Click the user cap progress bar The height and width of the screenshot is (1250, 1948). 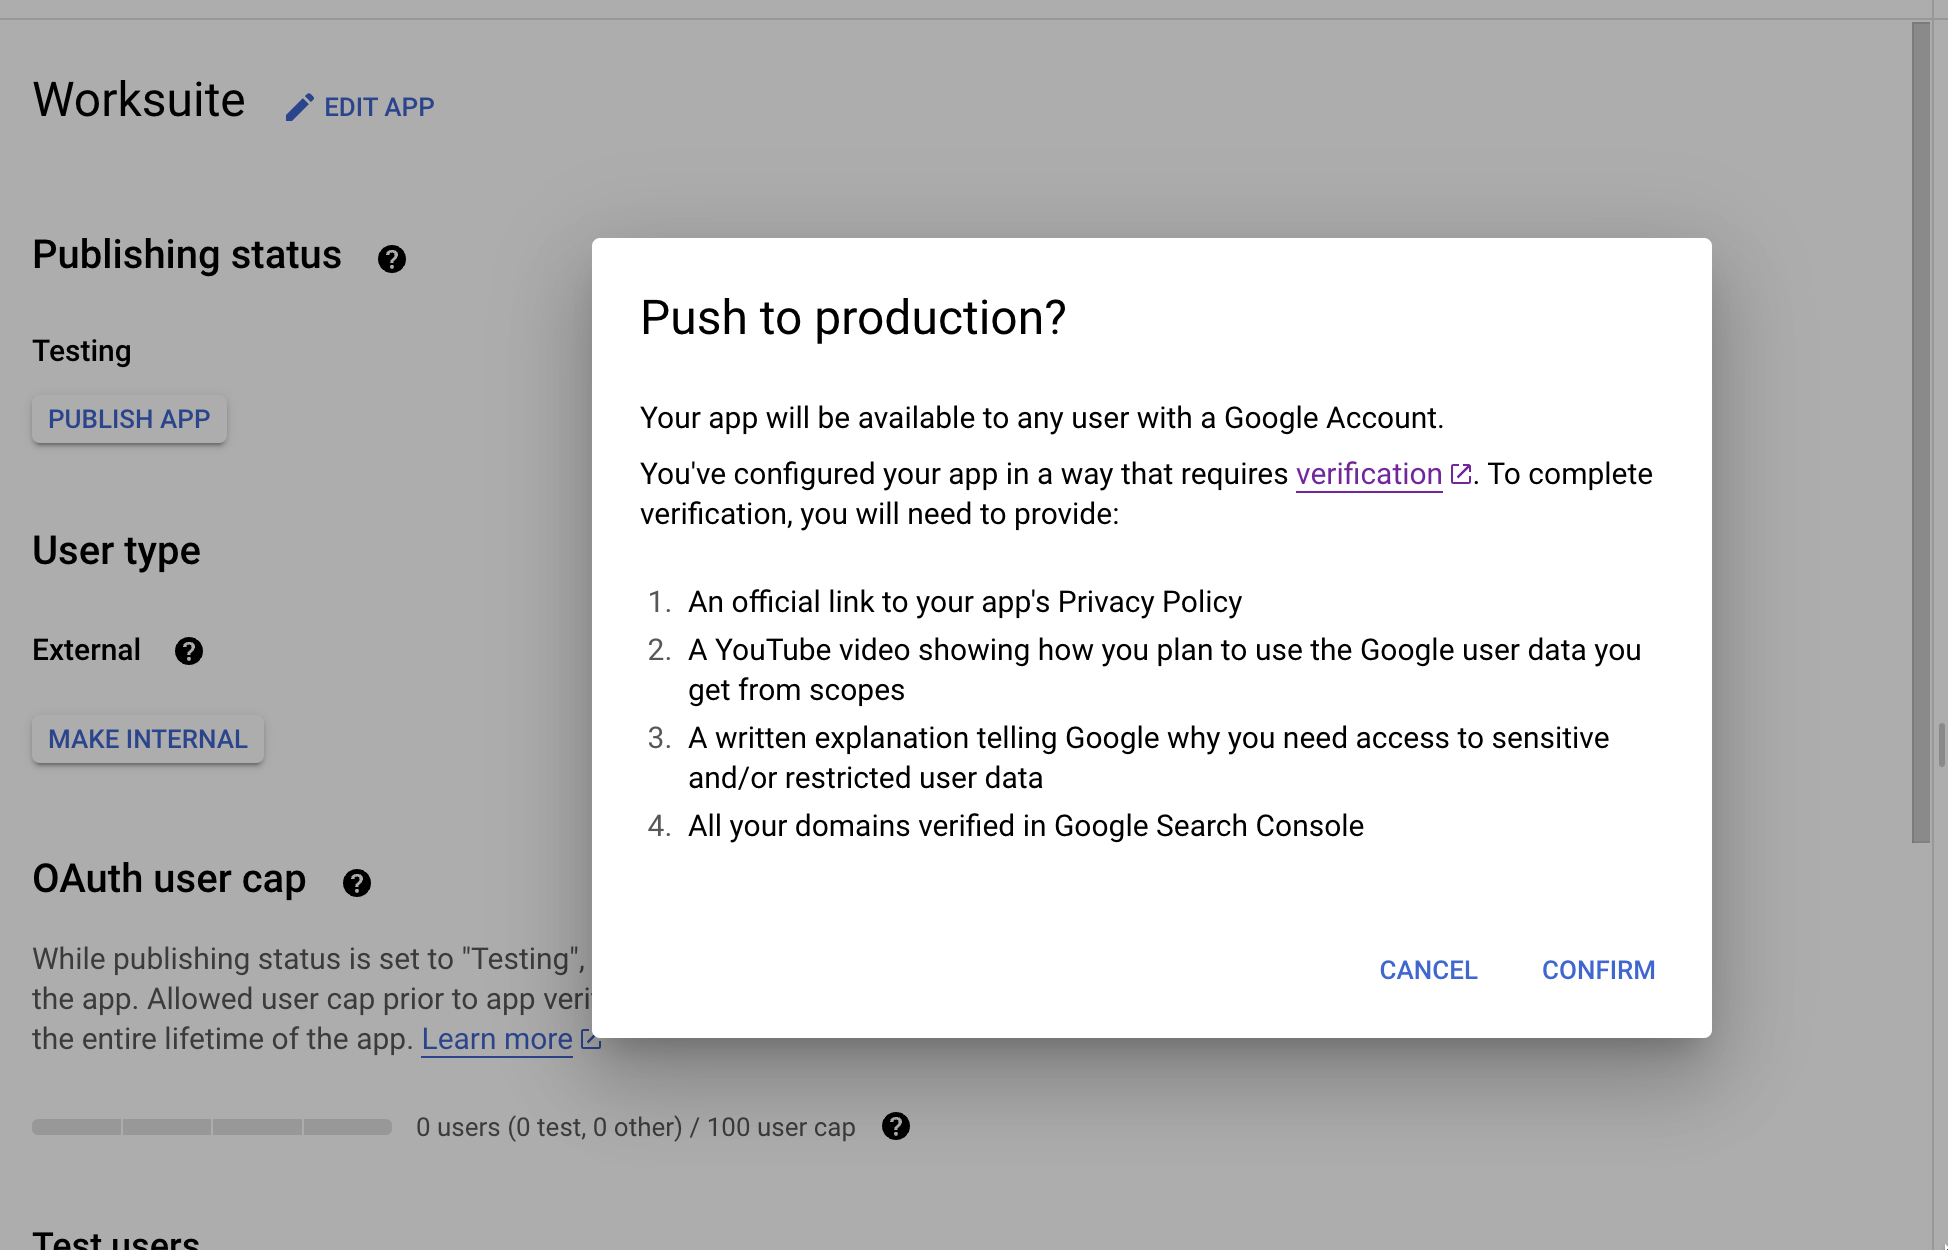(x=211, y=1127)
